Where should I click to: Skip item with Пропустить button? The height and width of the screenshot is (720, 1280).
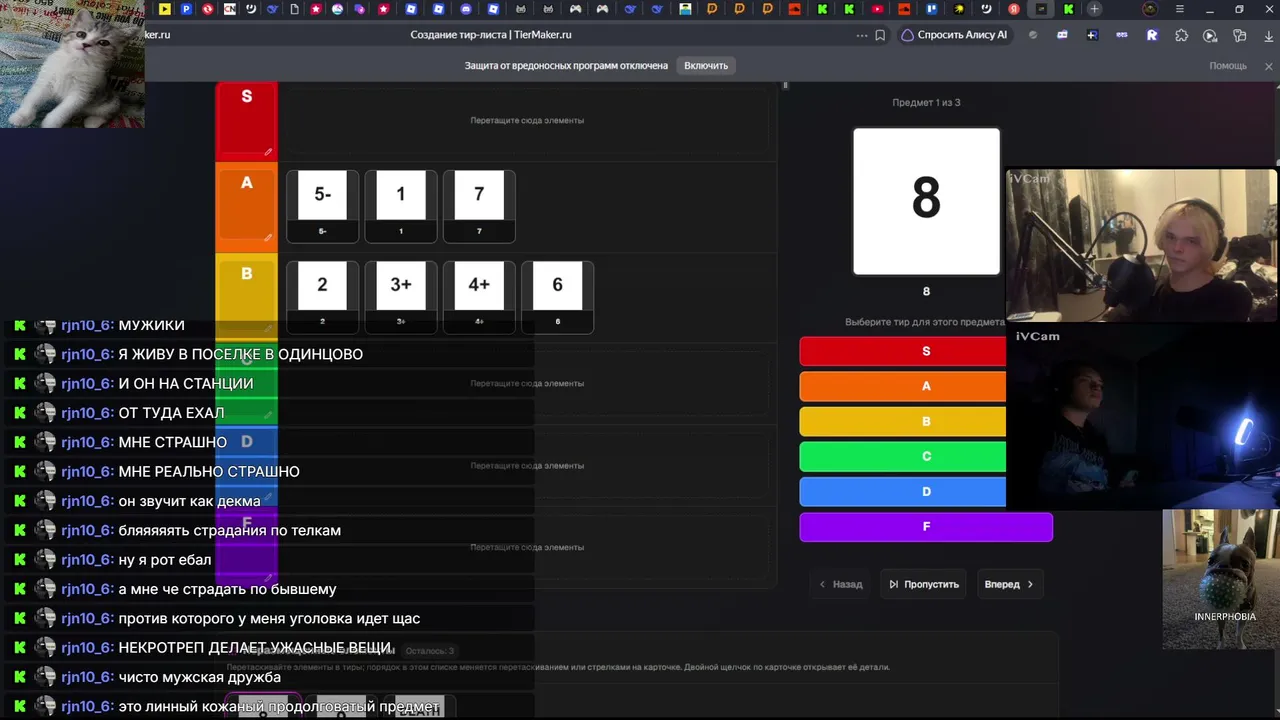click(x=924, y=584)
